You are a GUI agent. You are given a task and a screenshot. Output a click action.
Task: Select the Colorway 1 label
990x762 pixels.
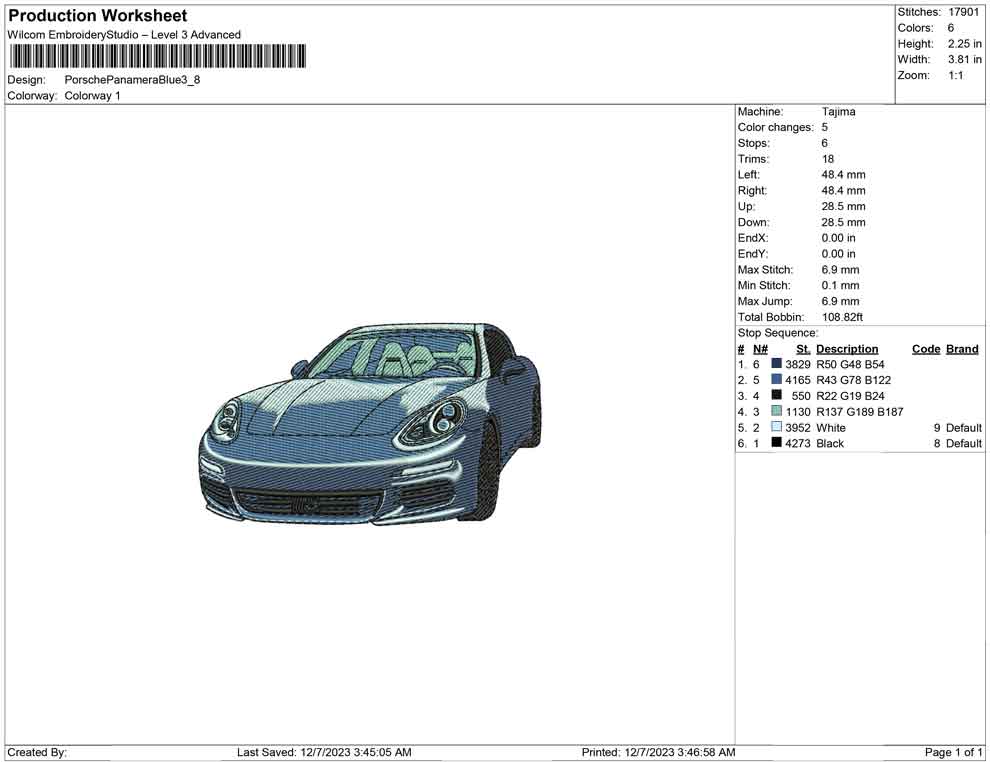[x=90, y=95]
